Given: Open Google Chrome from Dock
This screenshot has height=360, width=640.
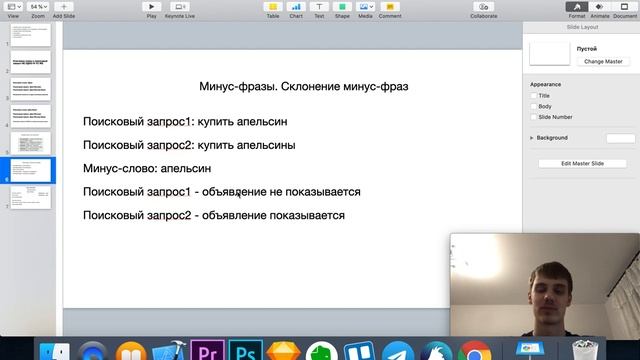Looking at the screenshot, I should pos(474,351).
